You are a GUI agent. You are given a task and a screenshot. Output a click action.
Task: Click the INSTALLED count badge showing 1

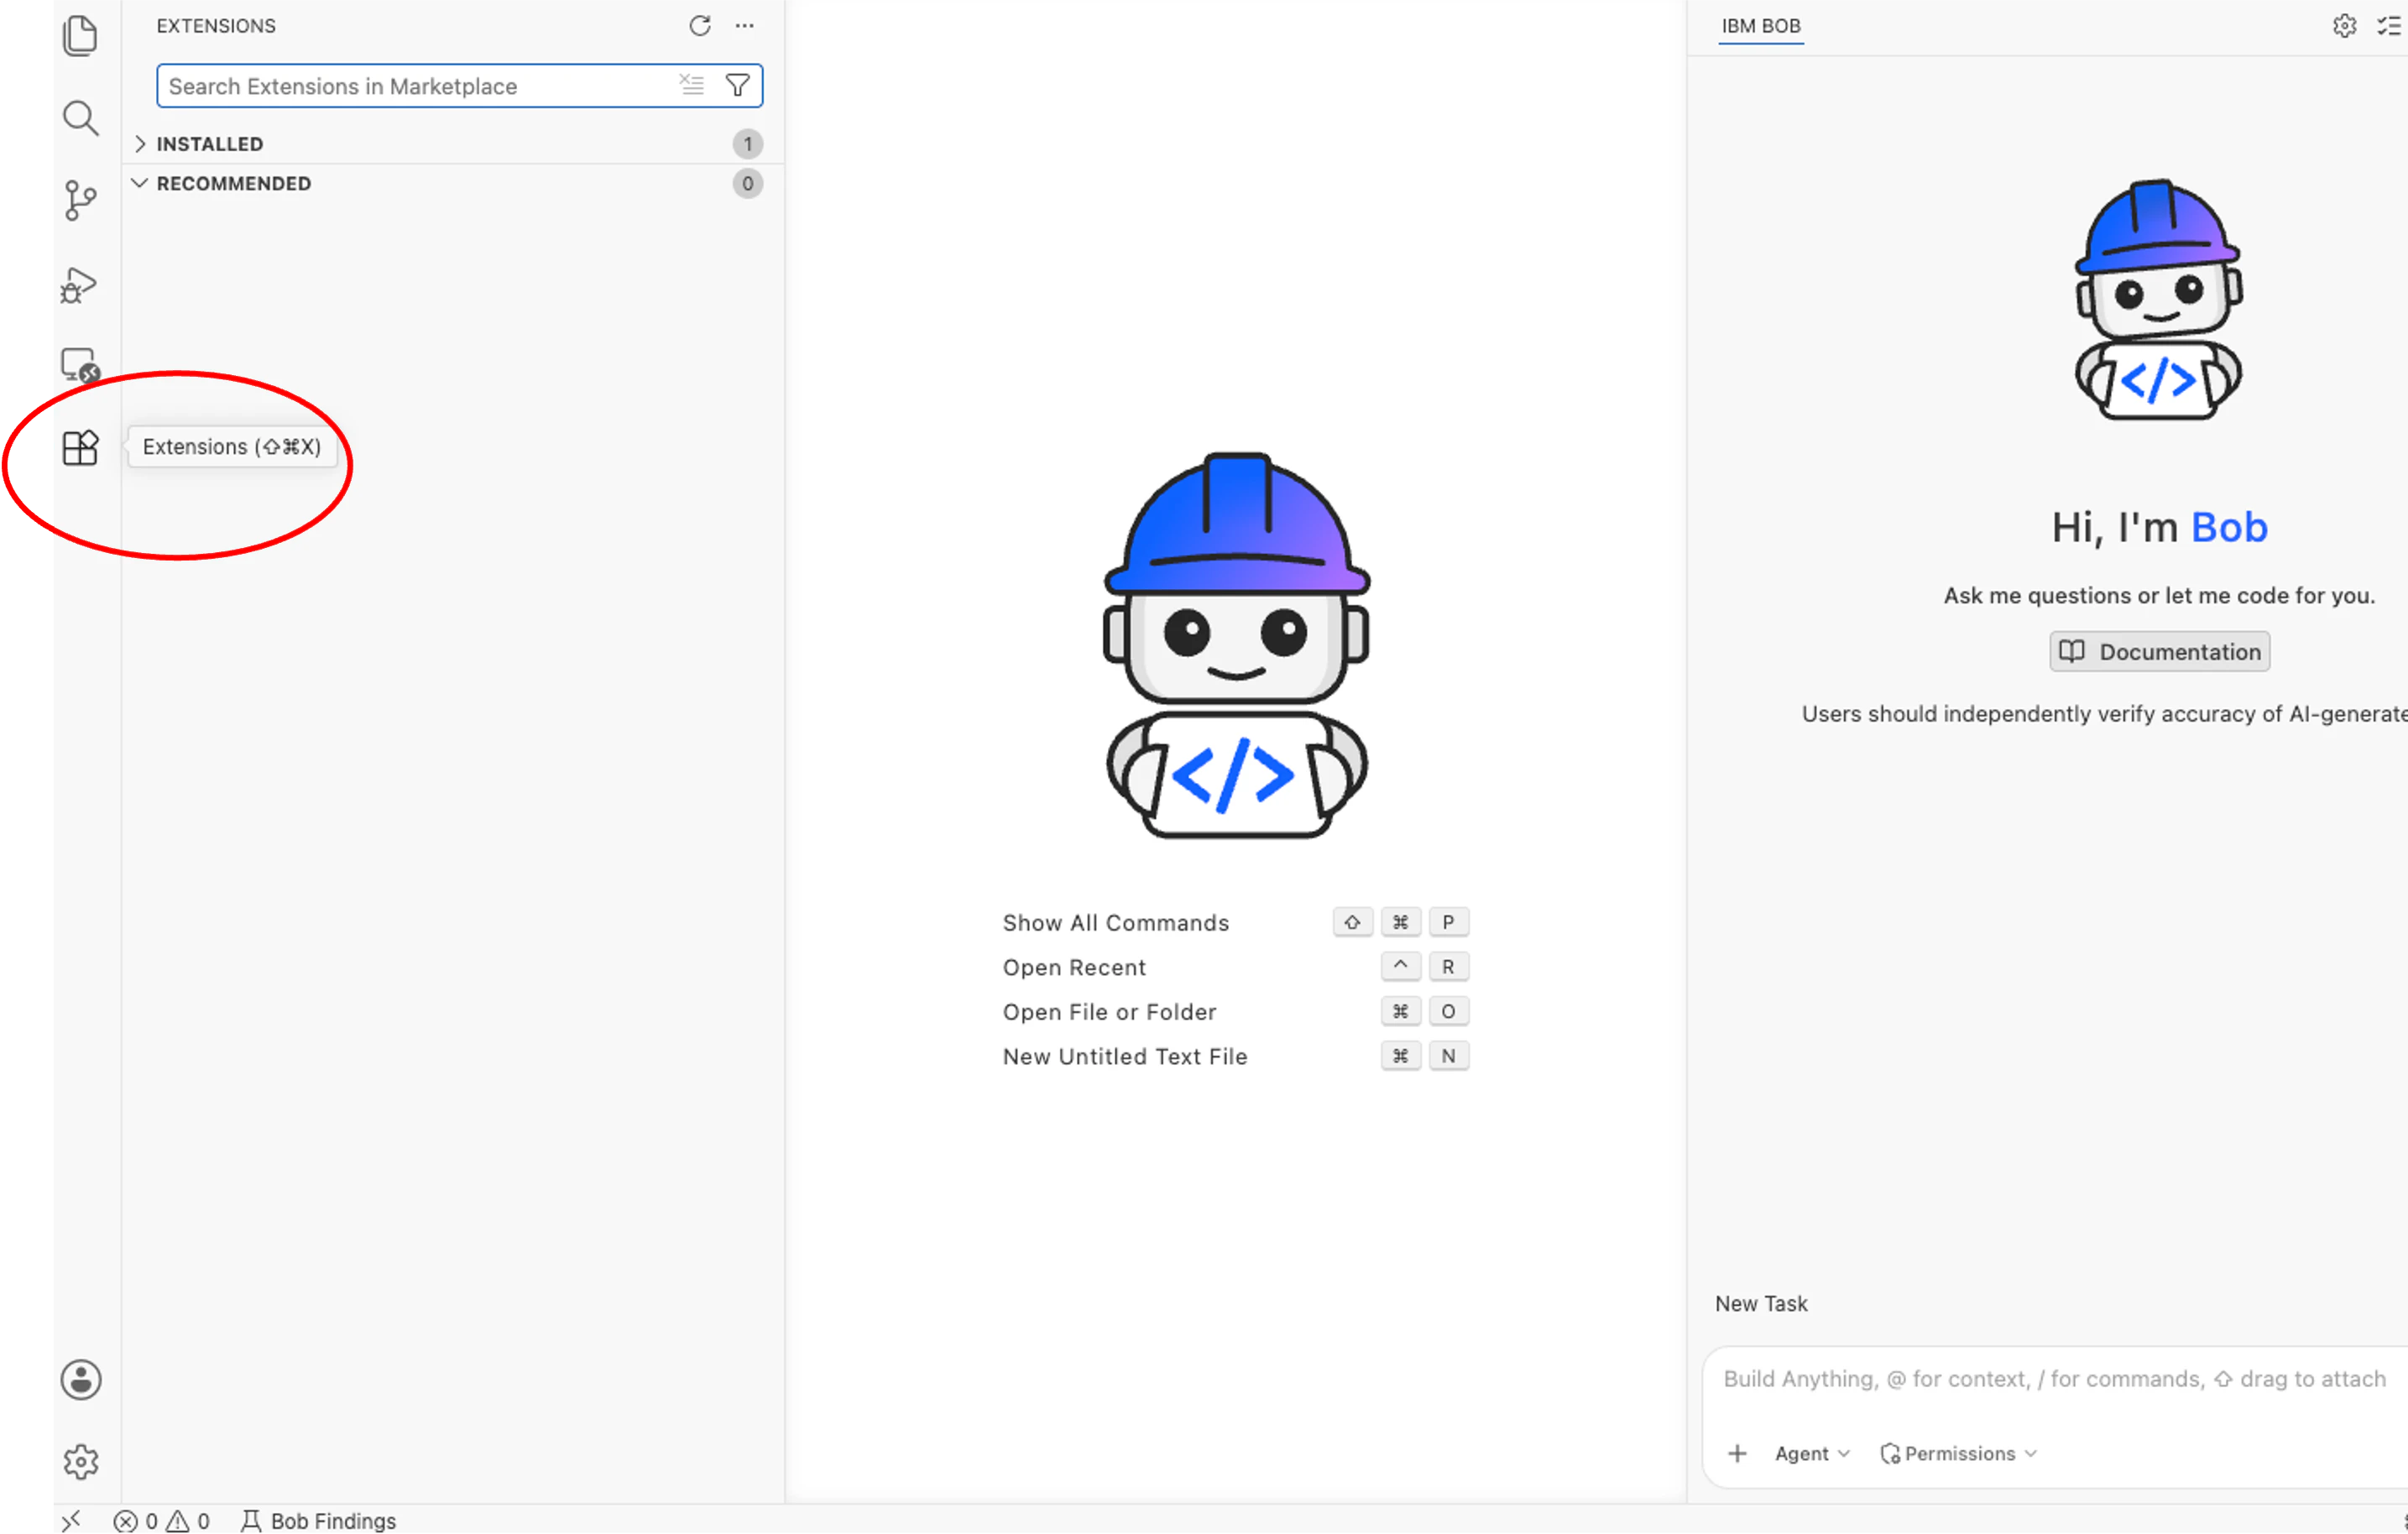click(748, 144)
